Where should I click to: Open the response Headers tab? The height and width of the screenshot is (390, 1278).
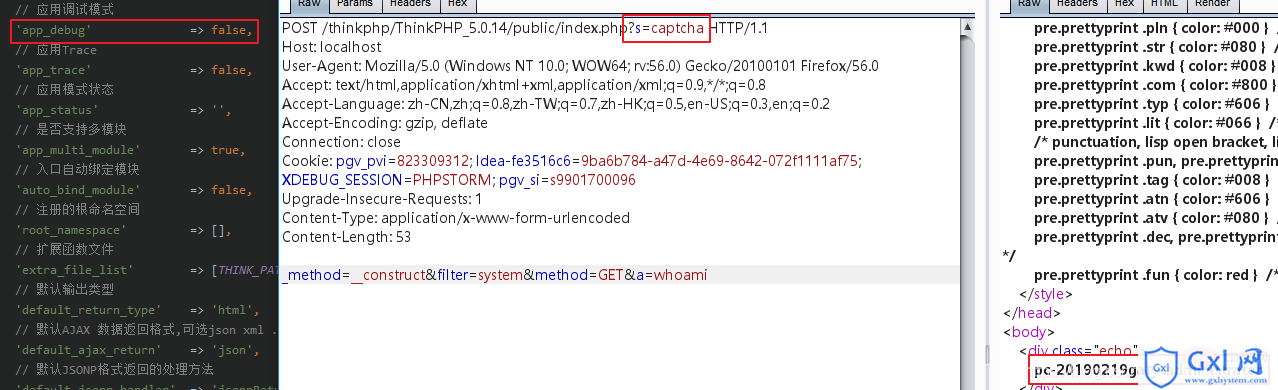[x=1077, y=4]
